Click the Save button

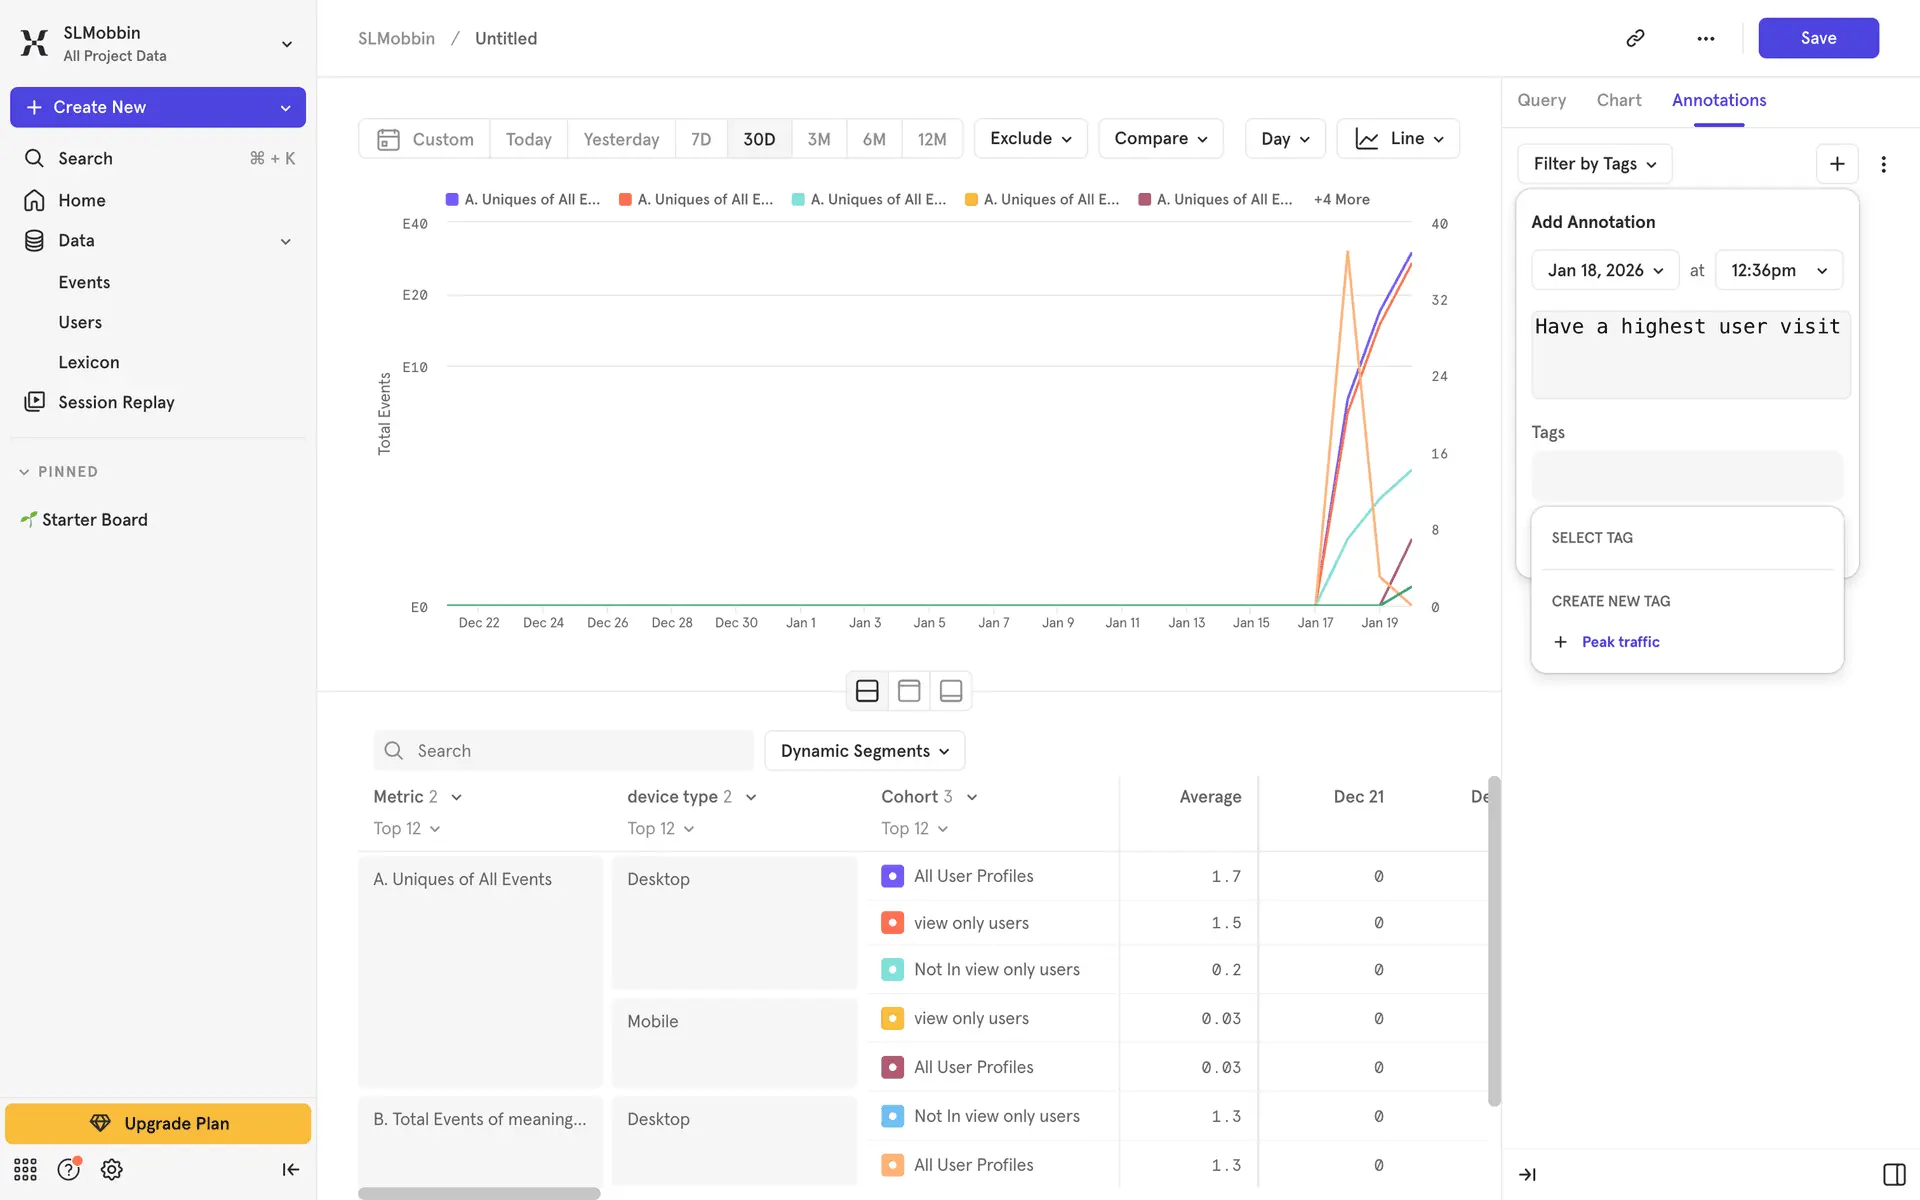tap(1817, 38)
